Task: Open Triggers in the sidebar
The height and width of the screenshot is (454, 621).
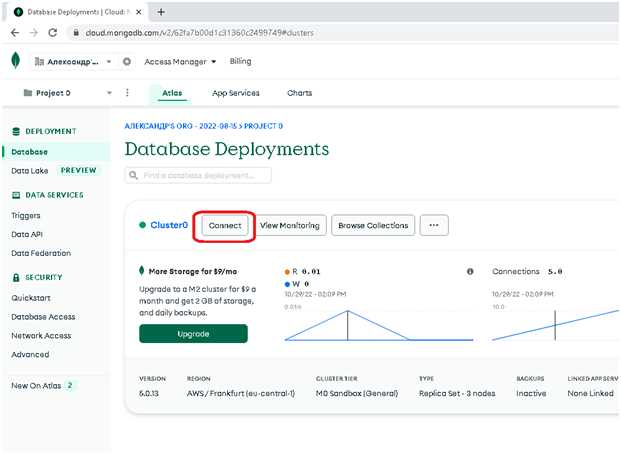Action: (26, 216)
